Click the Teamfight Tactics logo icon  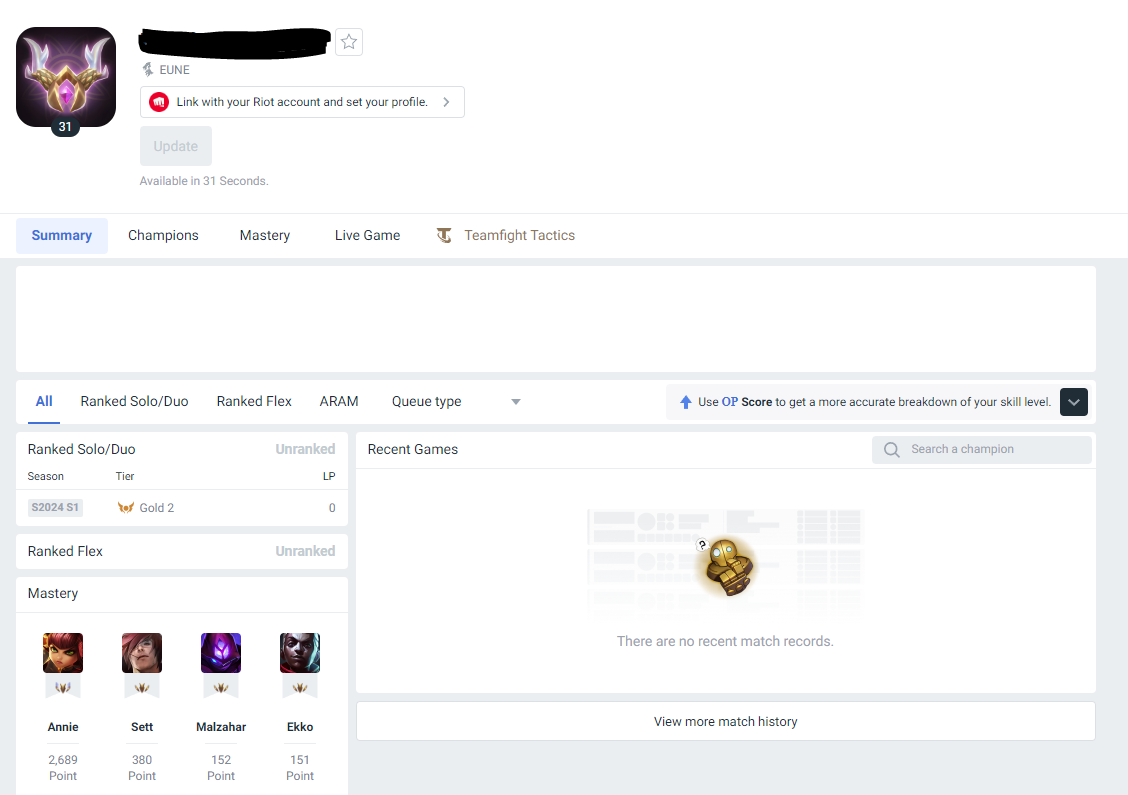(x=445, y=235)
